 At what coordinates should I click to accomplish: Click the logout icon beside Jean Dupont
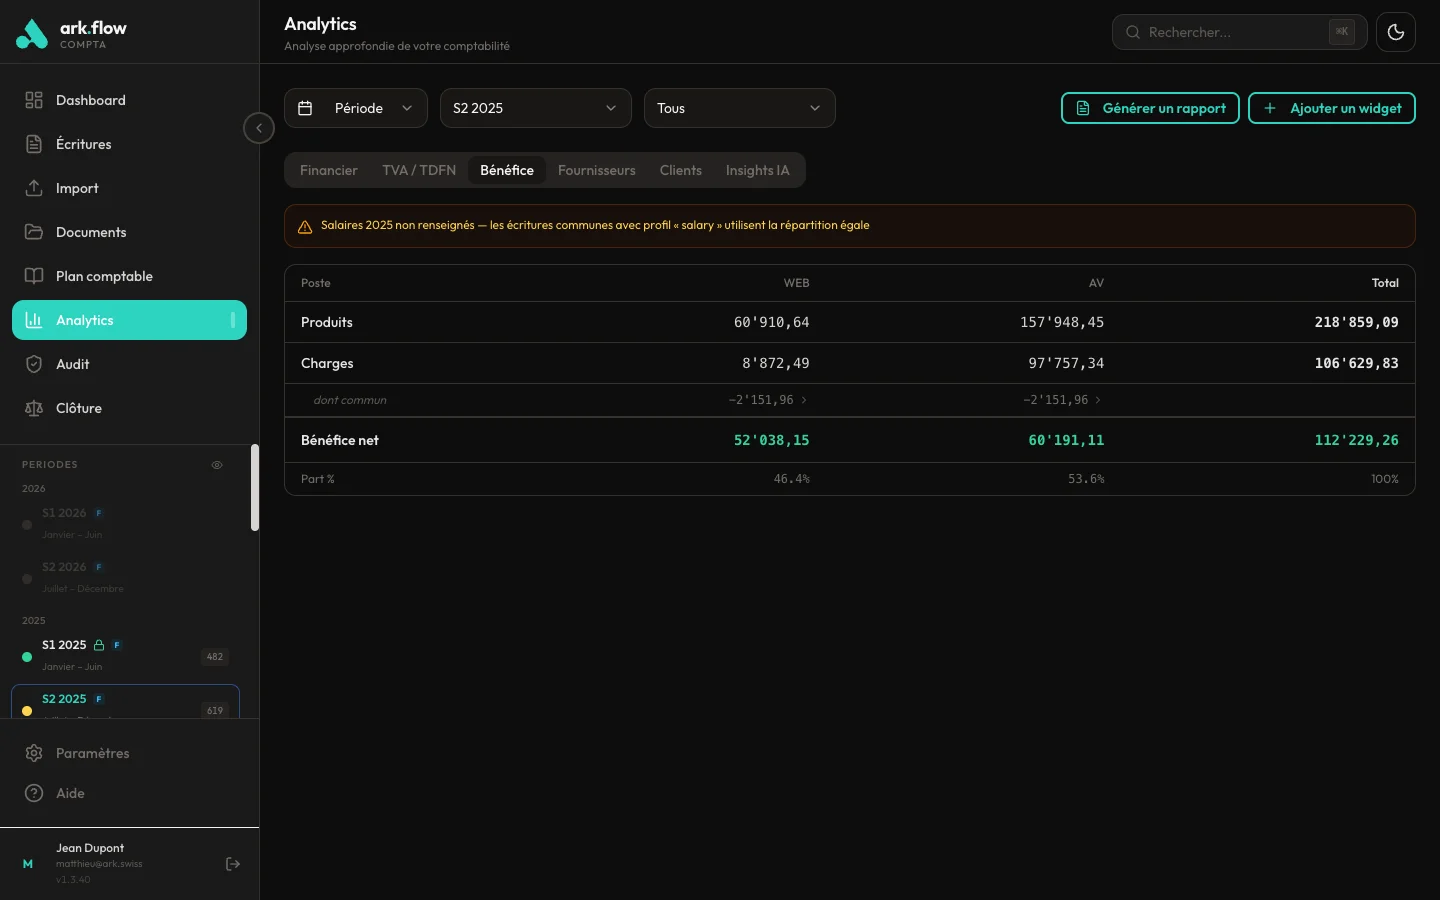[x=233, y=864]
